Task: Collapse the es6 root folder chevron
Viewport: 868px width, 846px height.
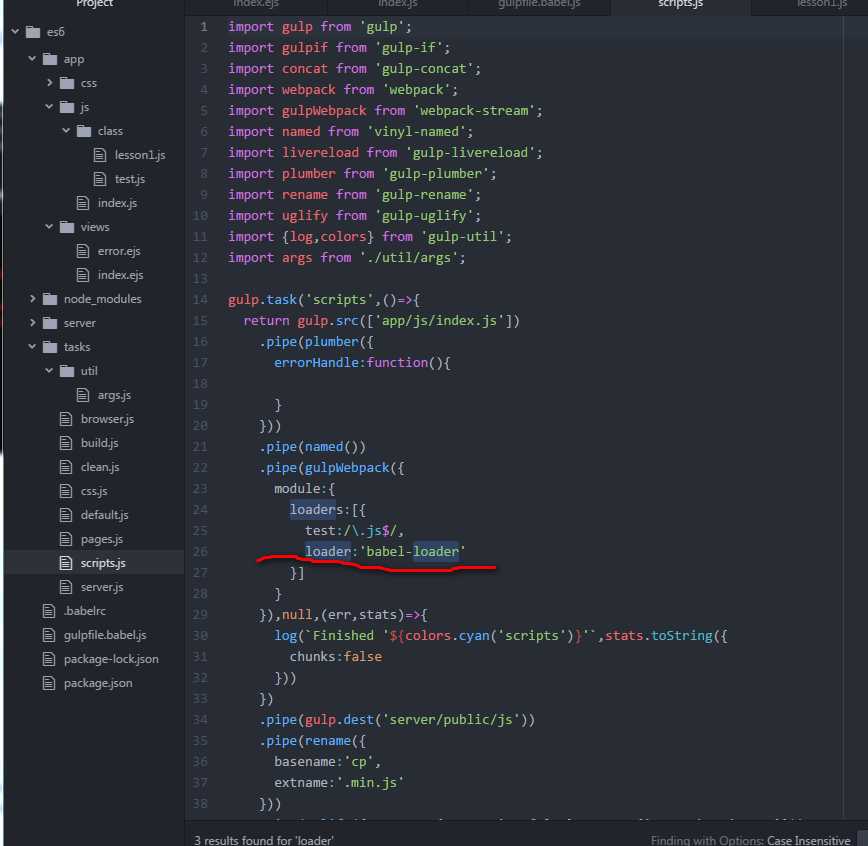Action: 16,32
